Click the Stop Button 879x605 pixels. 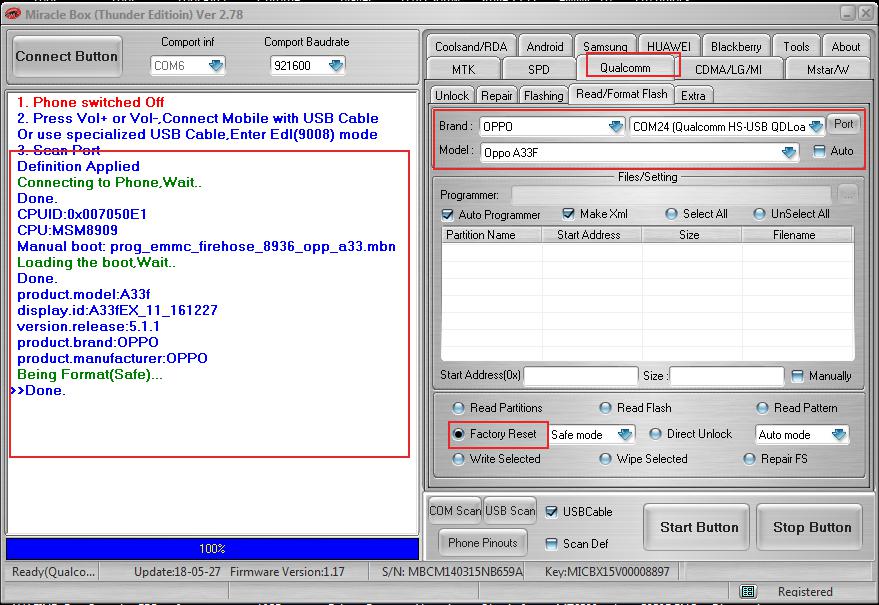[809, 527]
